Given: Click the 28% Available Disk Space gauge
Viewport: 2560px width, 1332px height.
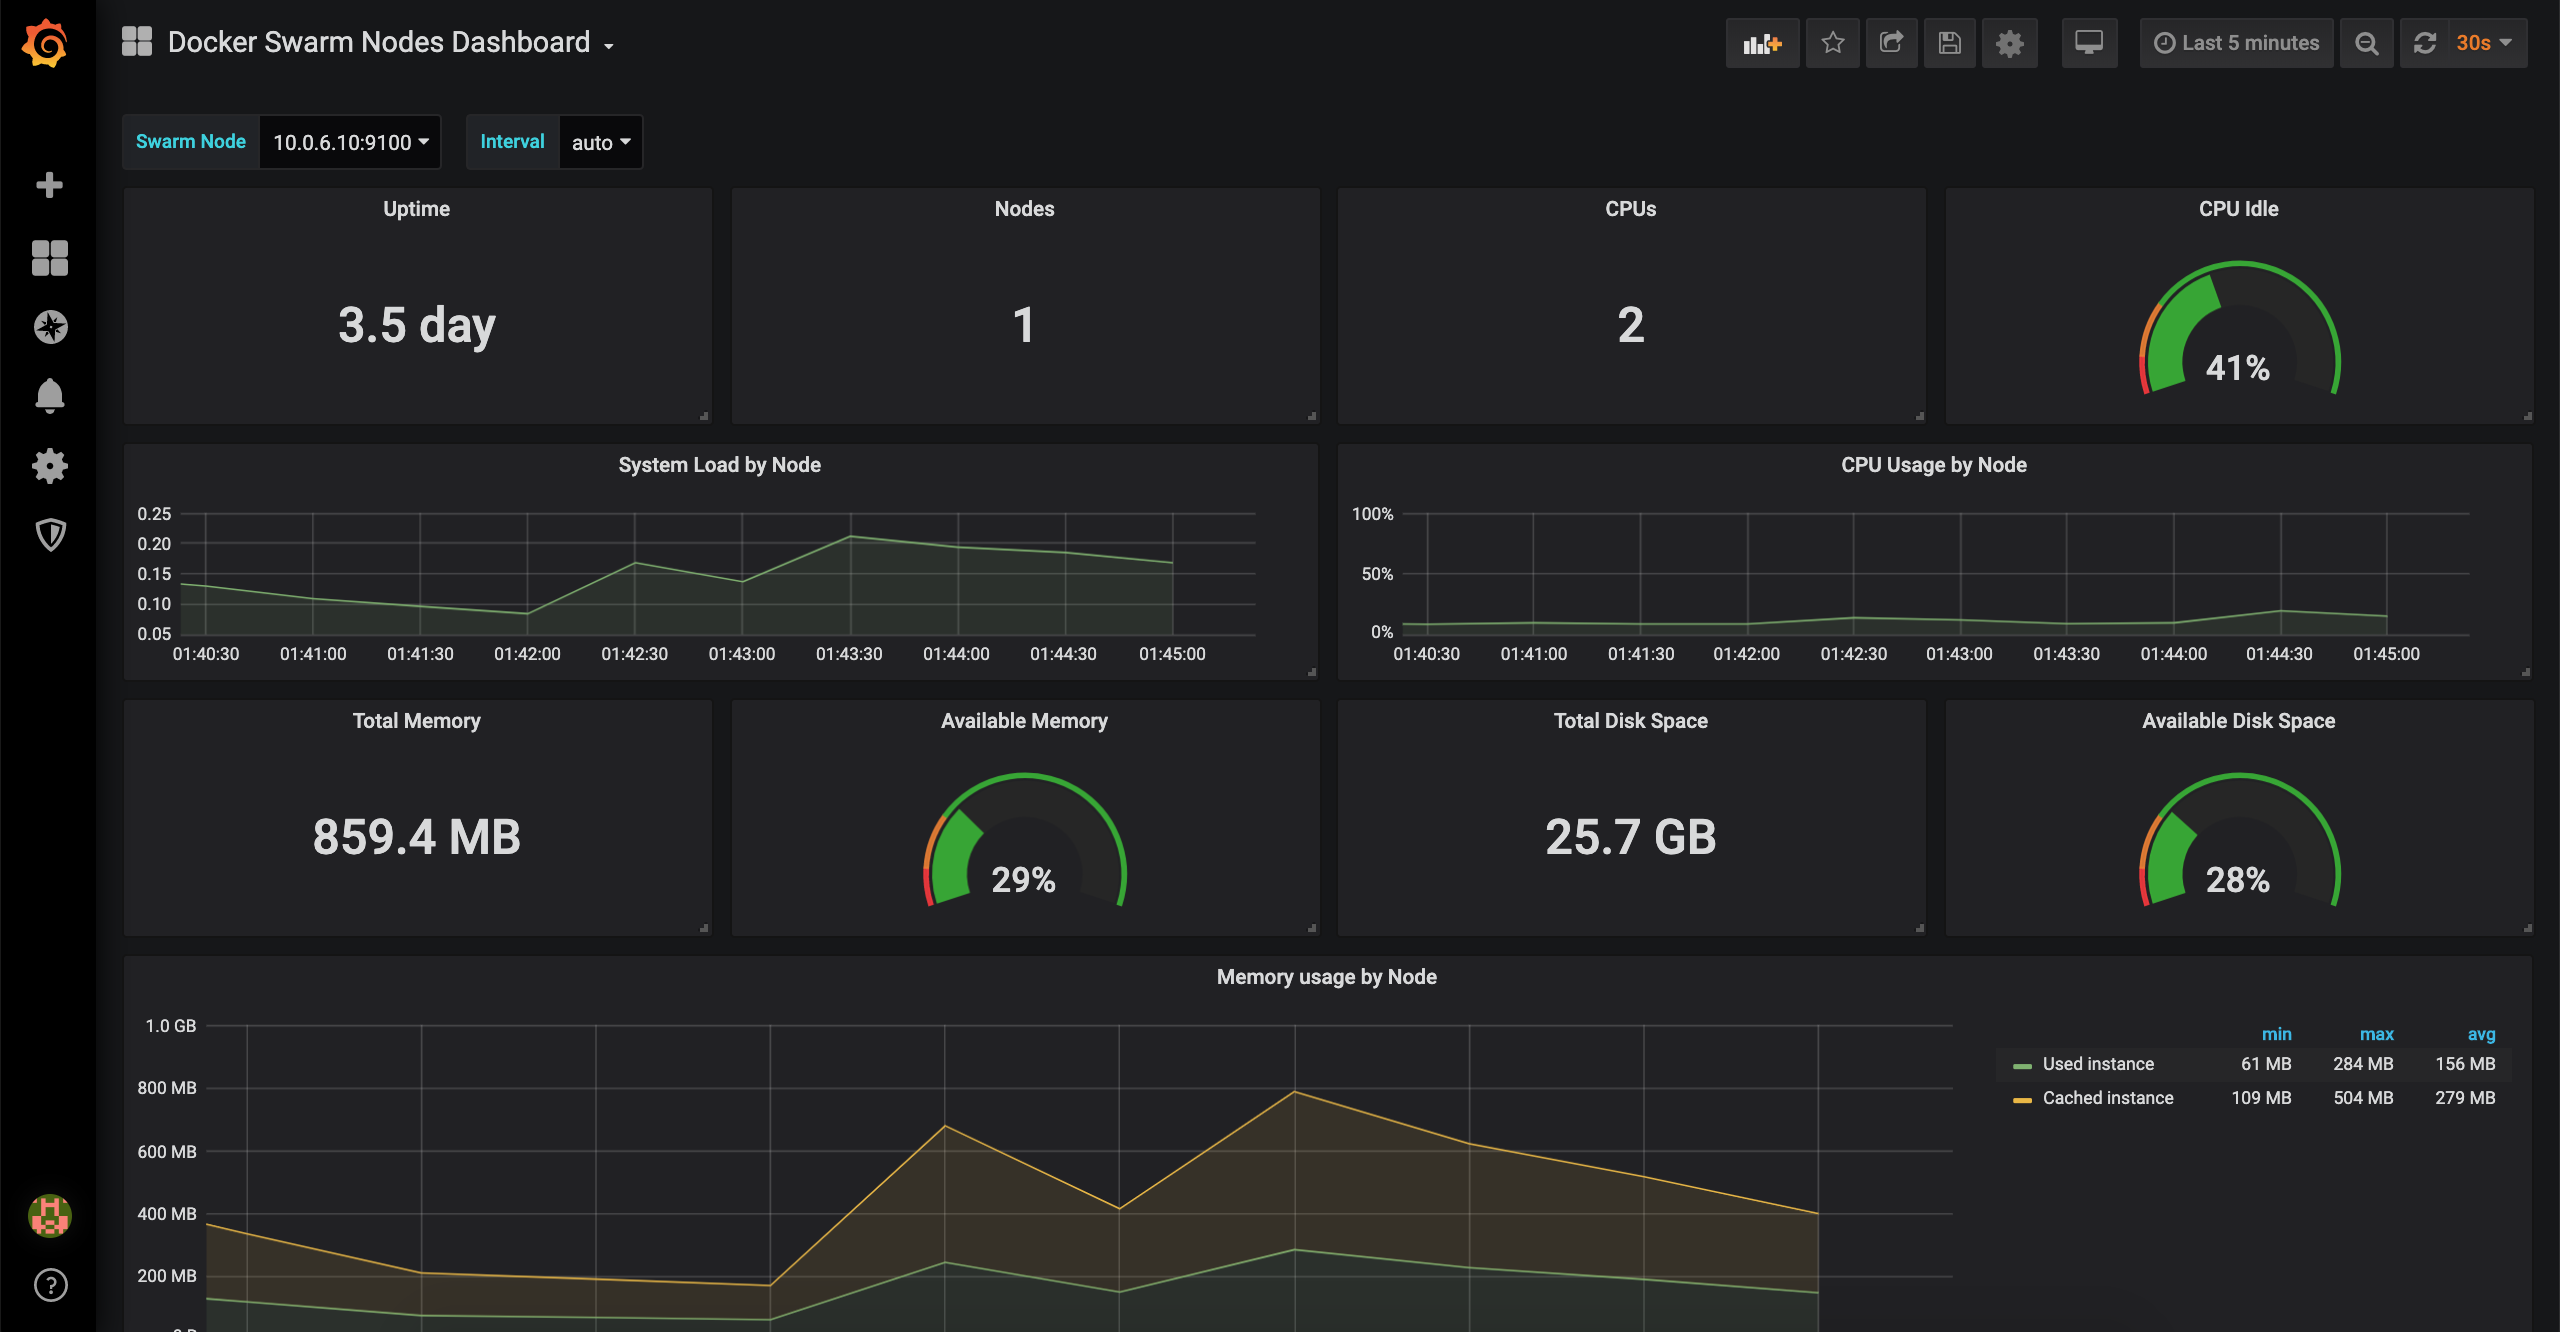Looking at the screenshot, I should tap(2239, 841).
